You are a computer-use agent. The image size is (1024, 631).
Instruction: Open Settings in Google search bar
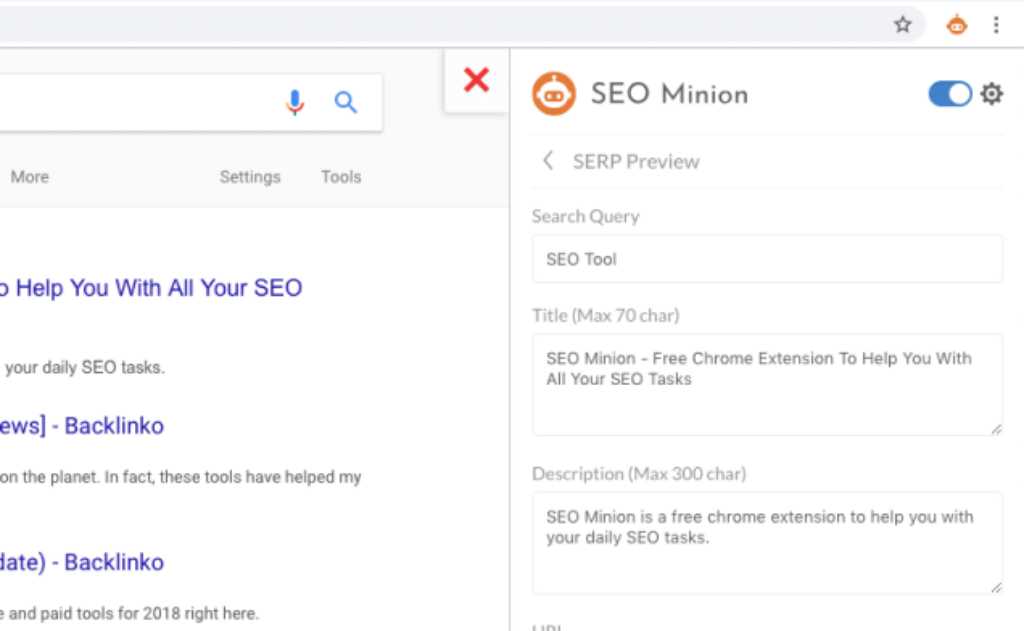coord(250,177)
